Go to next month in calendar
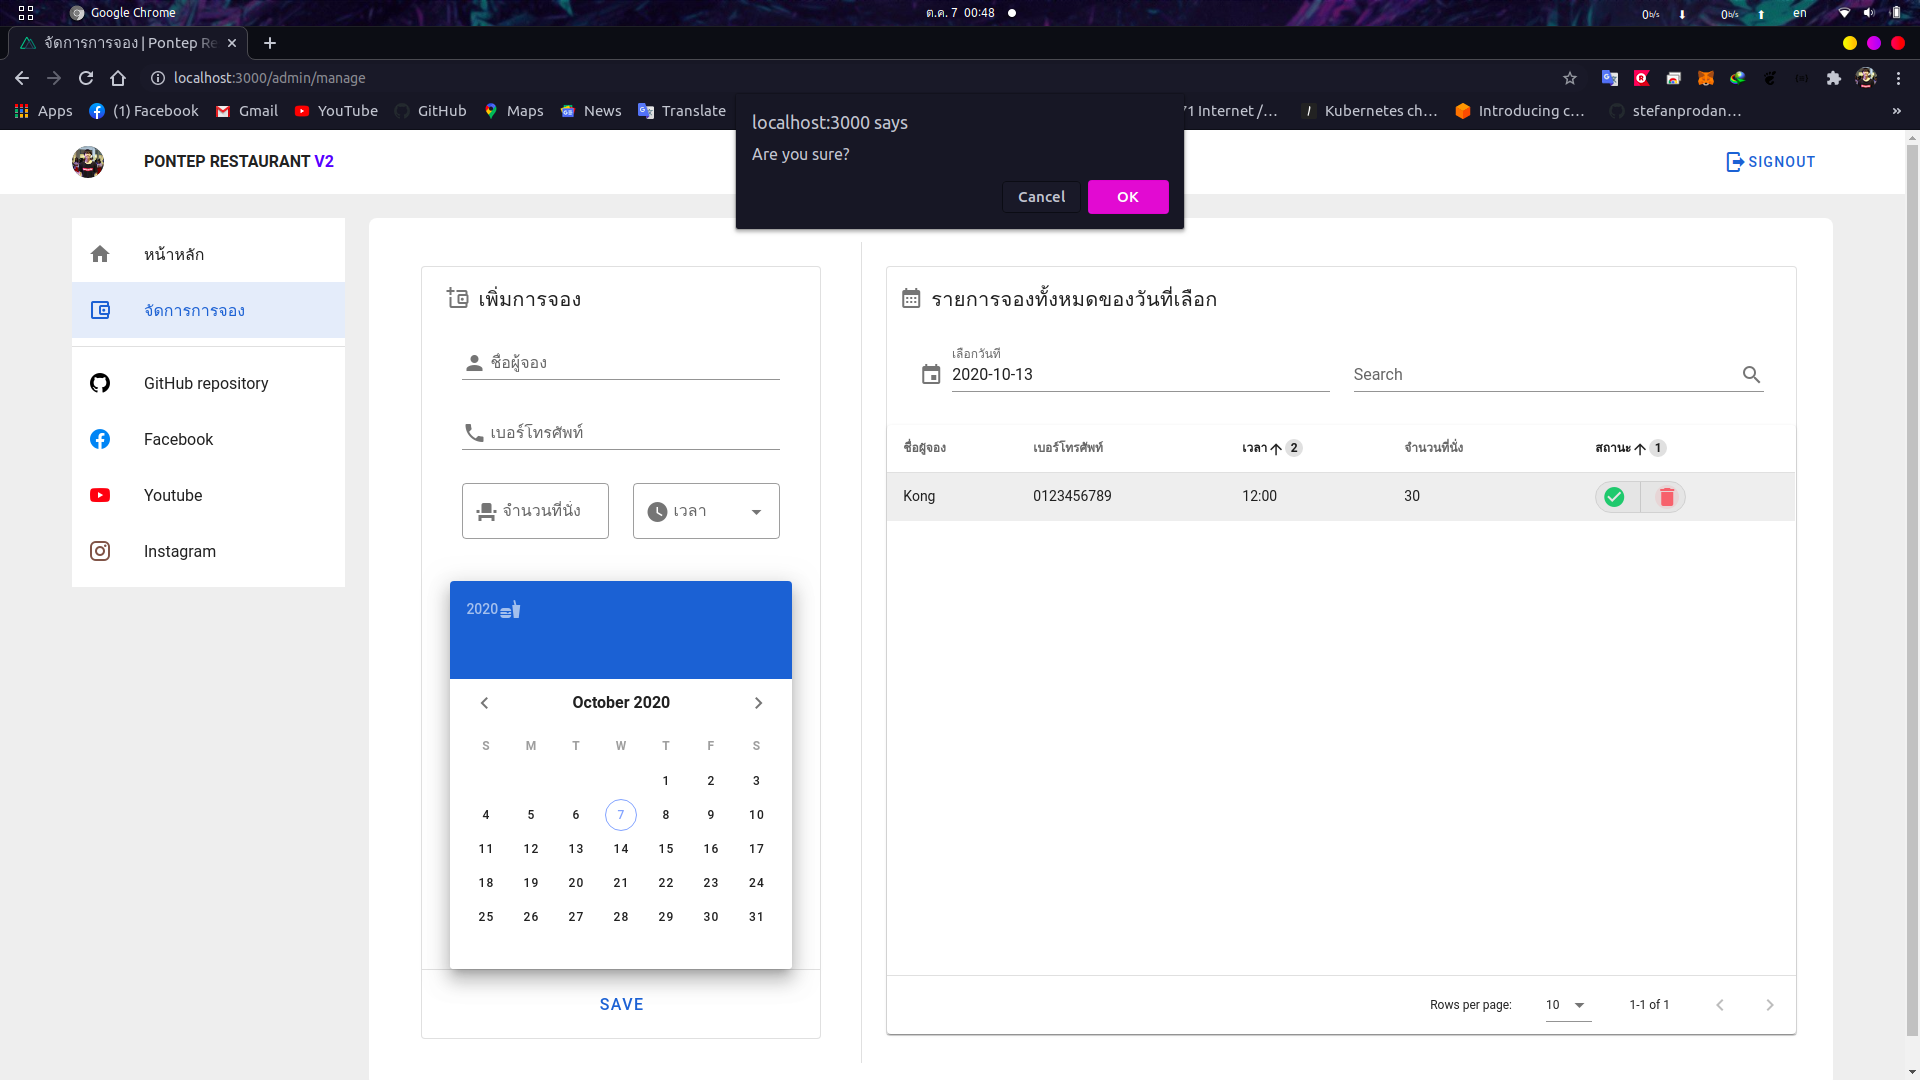Image resolution: width=1920 pixels, height=1080 pixels. (x=758, y=703)
